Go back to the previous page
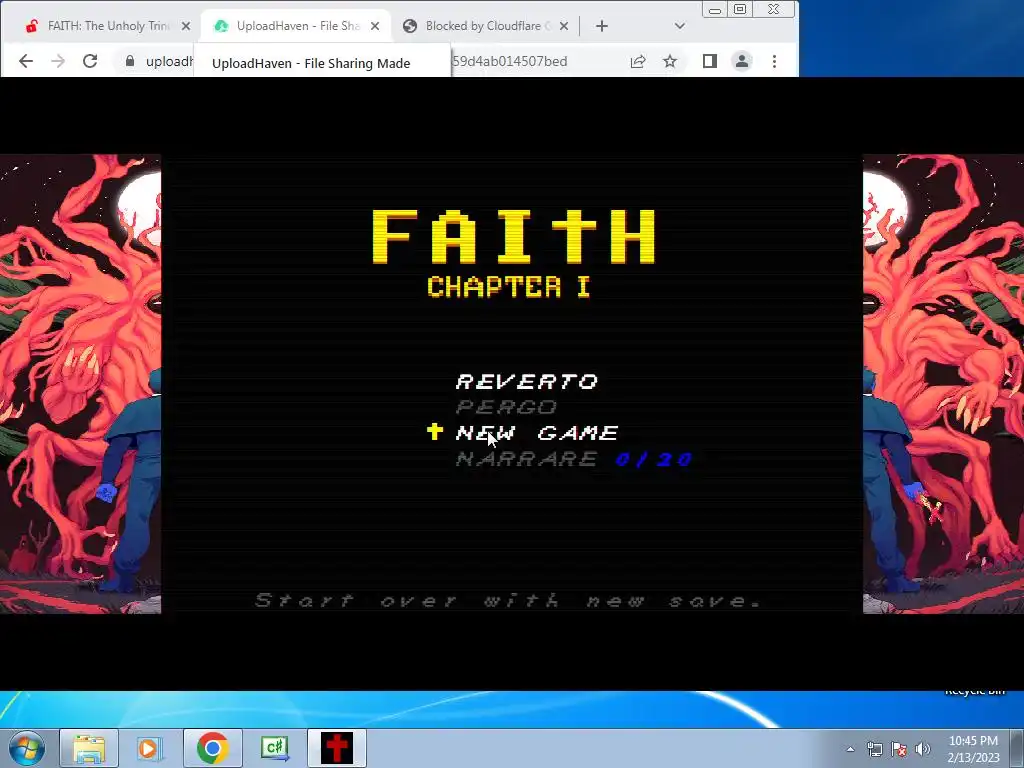The height and width of the screenshot is (768, 1024). coord(25,61)
